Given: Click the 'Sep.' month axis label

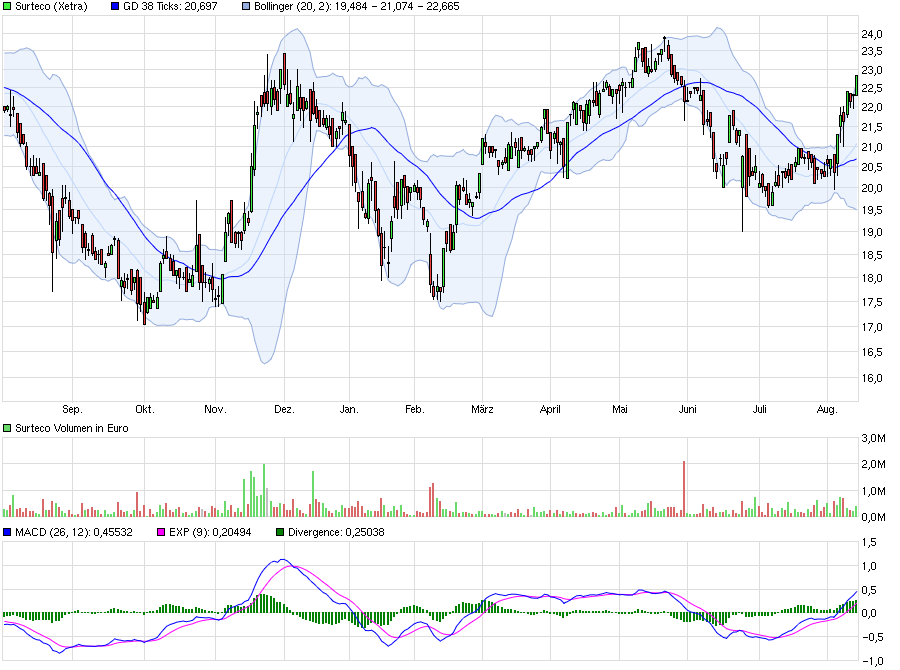Looking at the screenshot, I should 72,409.
